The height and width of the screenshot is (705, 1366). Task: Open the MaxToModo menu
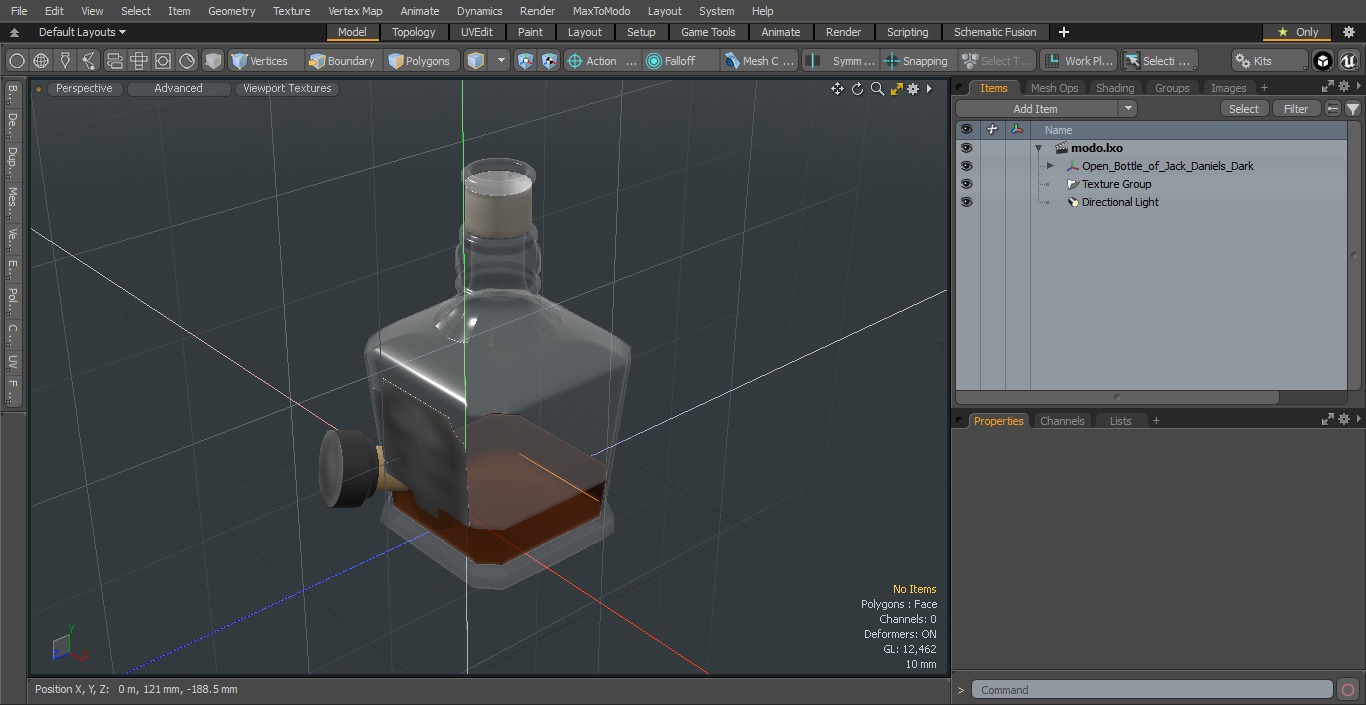601,11
